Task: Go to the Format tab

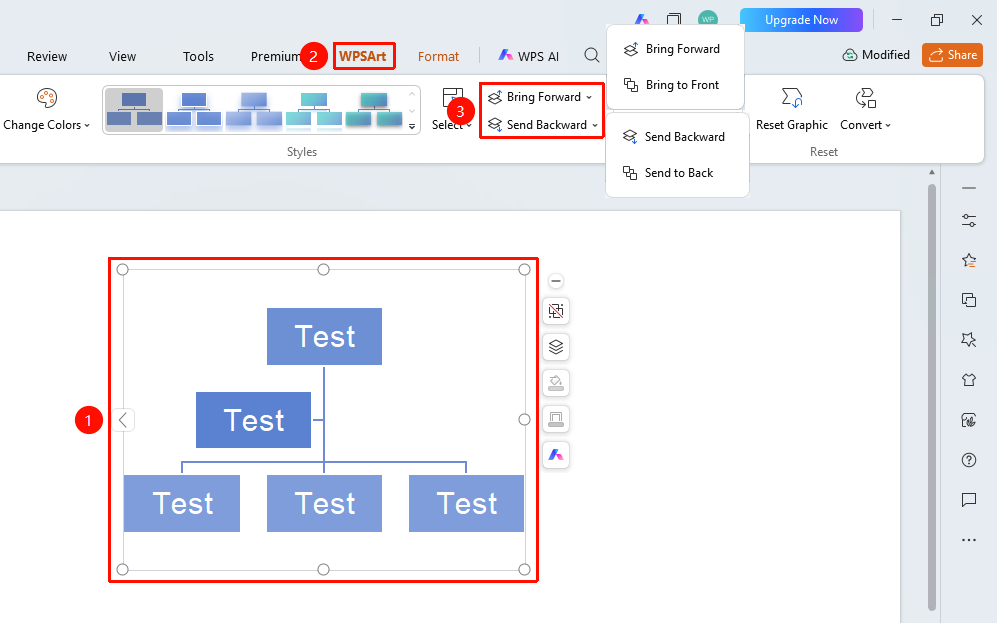Action: tap(438, 57)
